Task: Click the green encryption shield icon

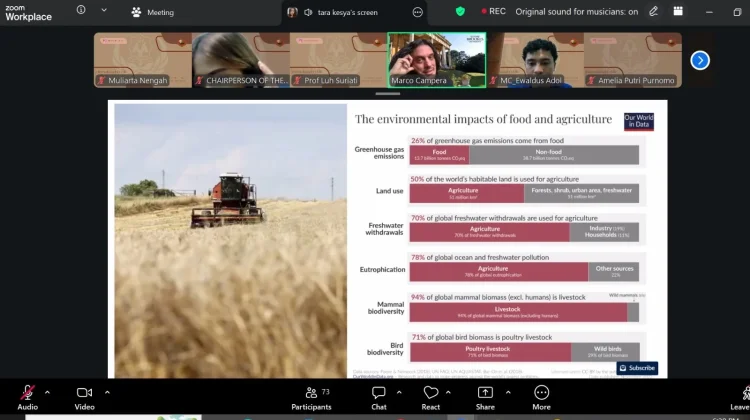Action: (460, 11)
